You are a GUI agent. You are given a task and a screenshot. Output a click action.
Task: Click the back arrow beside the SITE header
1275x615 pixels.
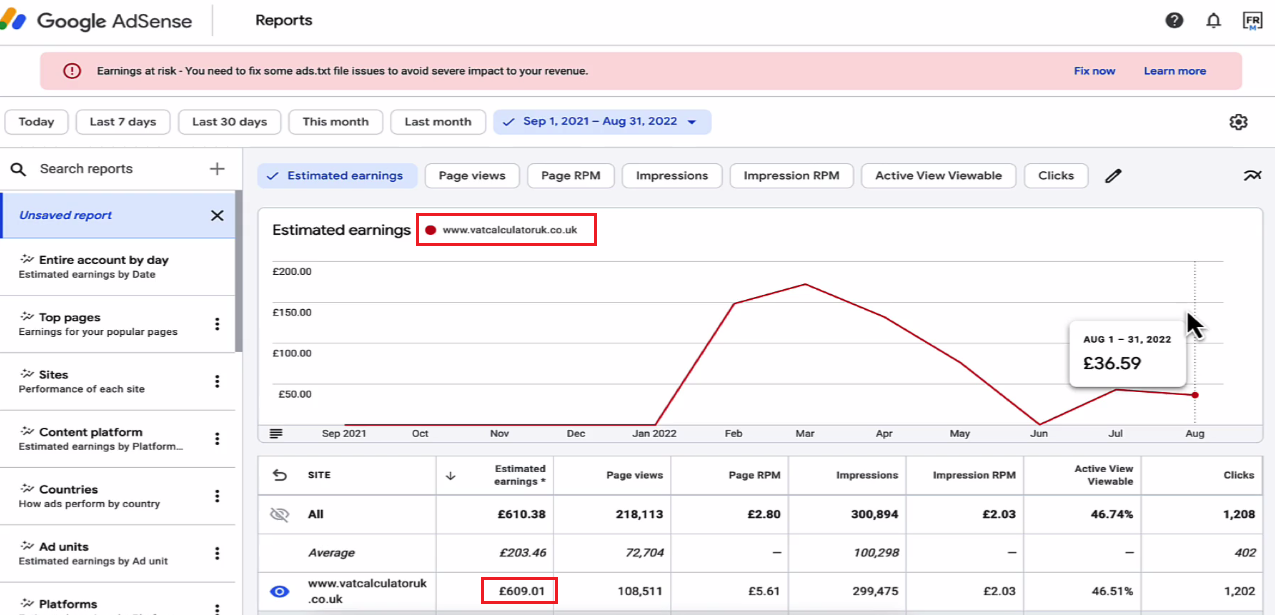coord(279,475)
